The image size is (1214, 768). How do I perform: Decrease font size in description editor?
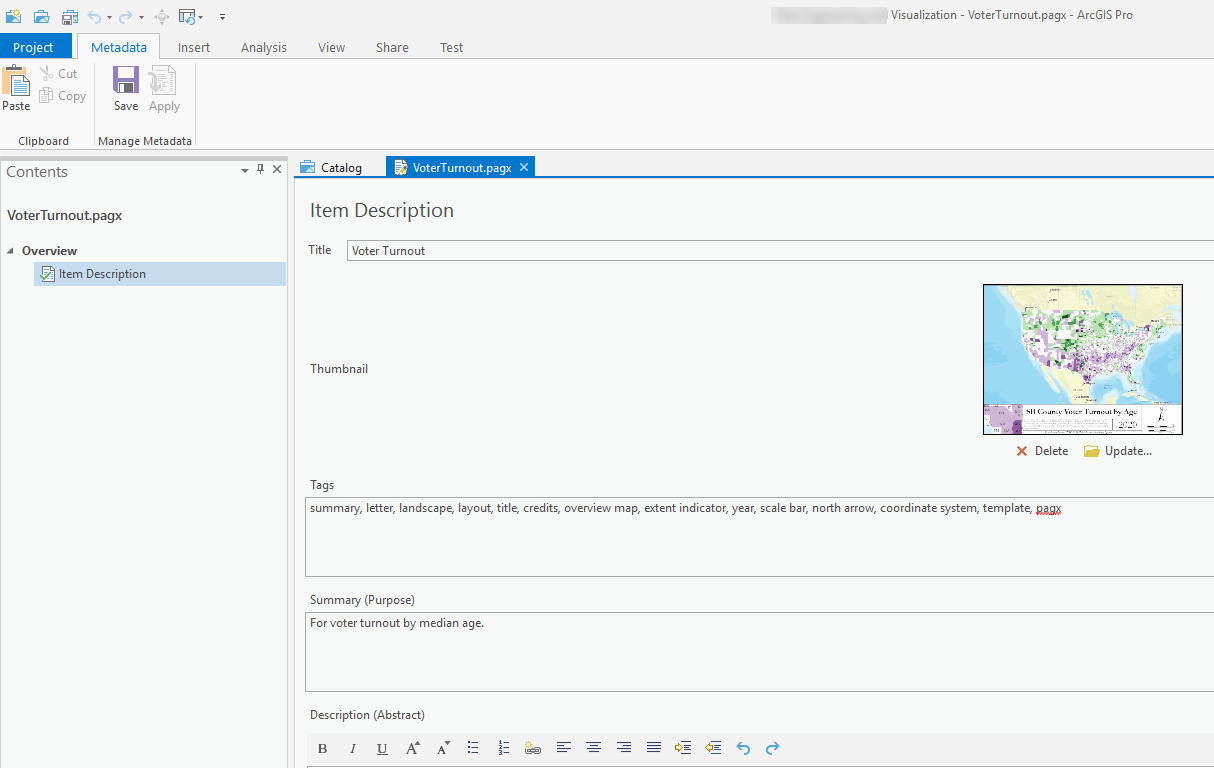point(443,748)
